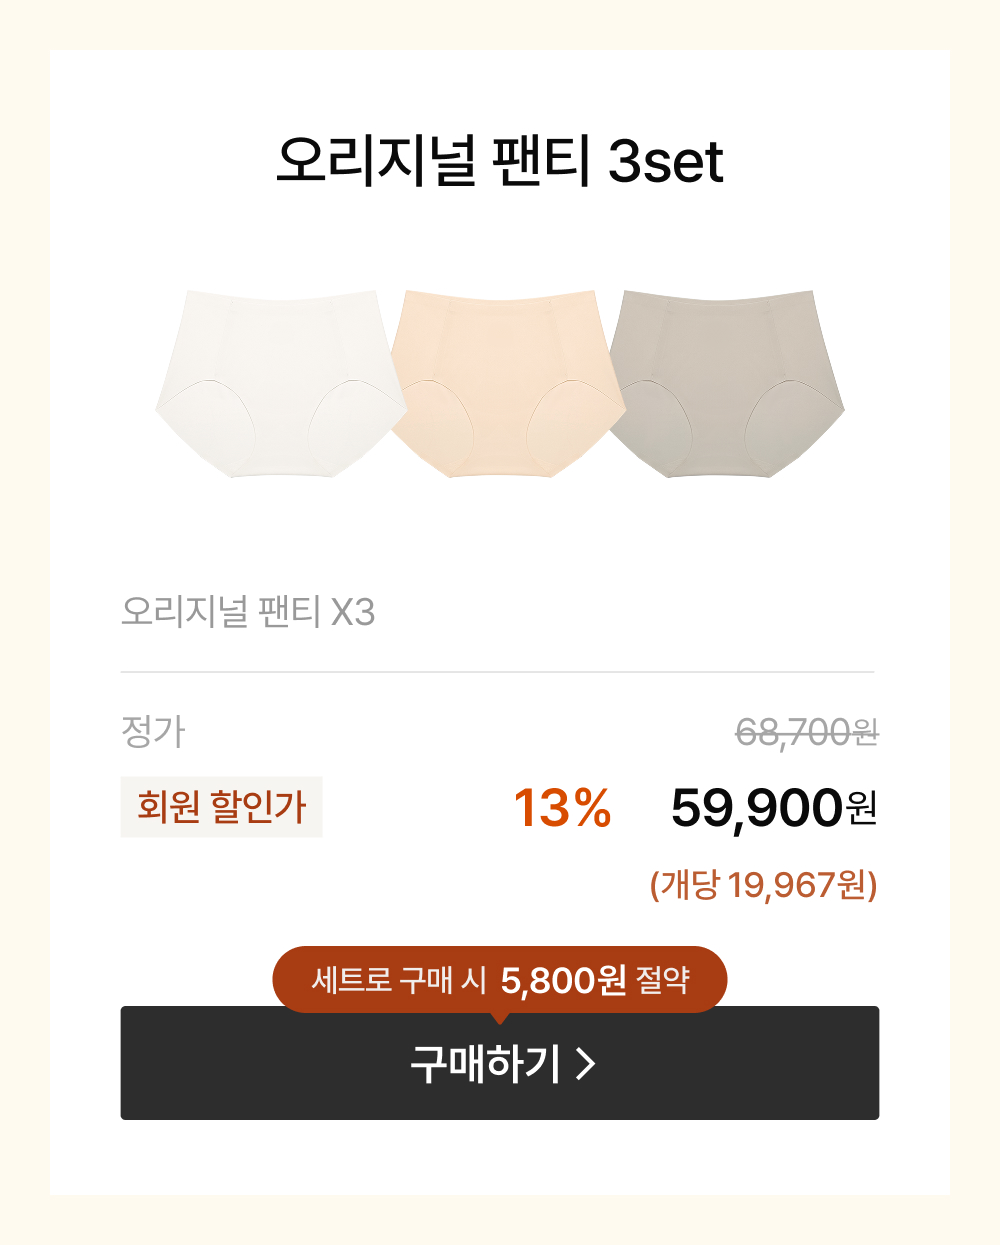Click the per-piece price 개당 19,967원

tap(763, 885)
